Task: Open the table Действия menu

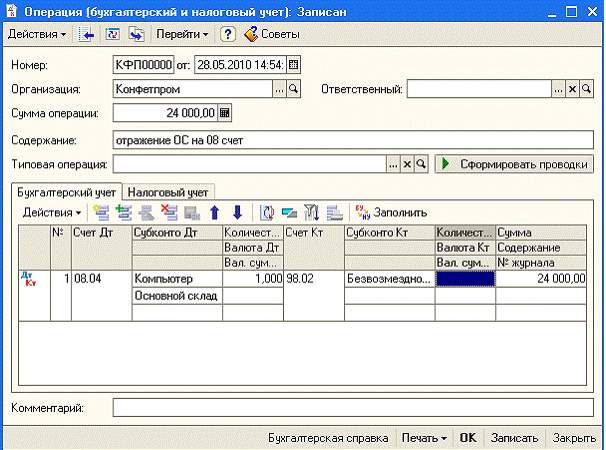Action: click(51, 213)
